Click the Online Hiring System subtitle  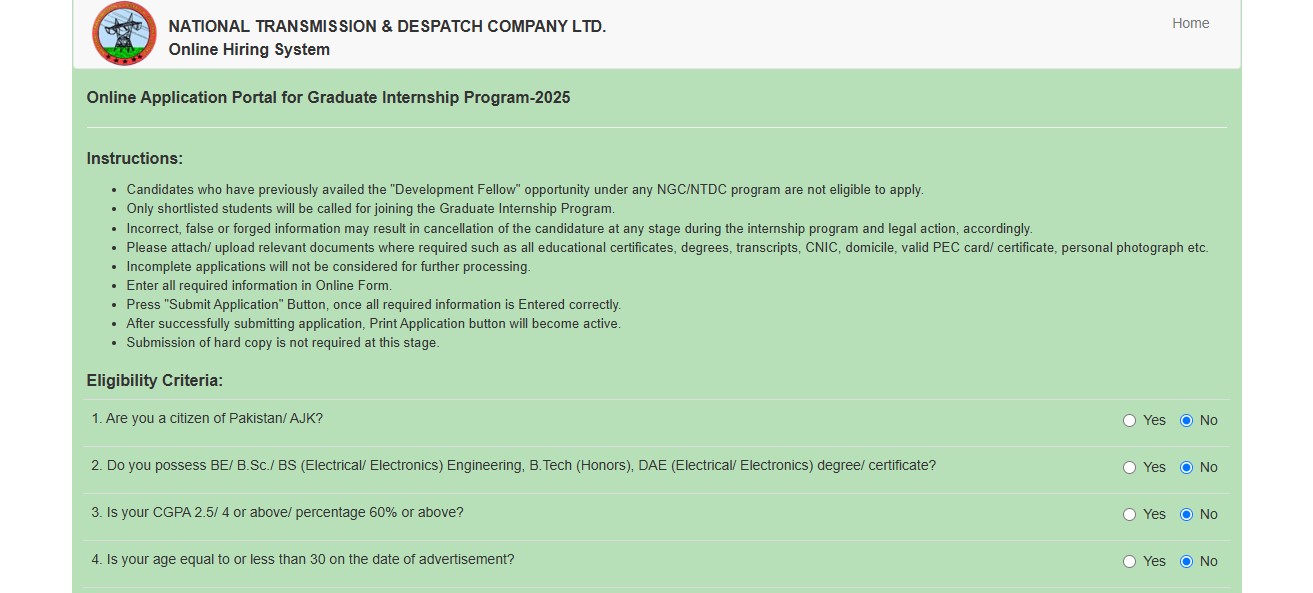tap(249, 50)
